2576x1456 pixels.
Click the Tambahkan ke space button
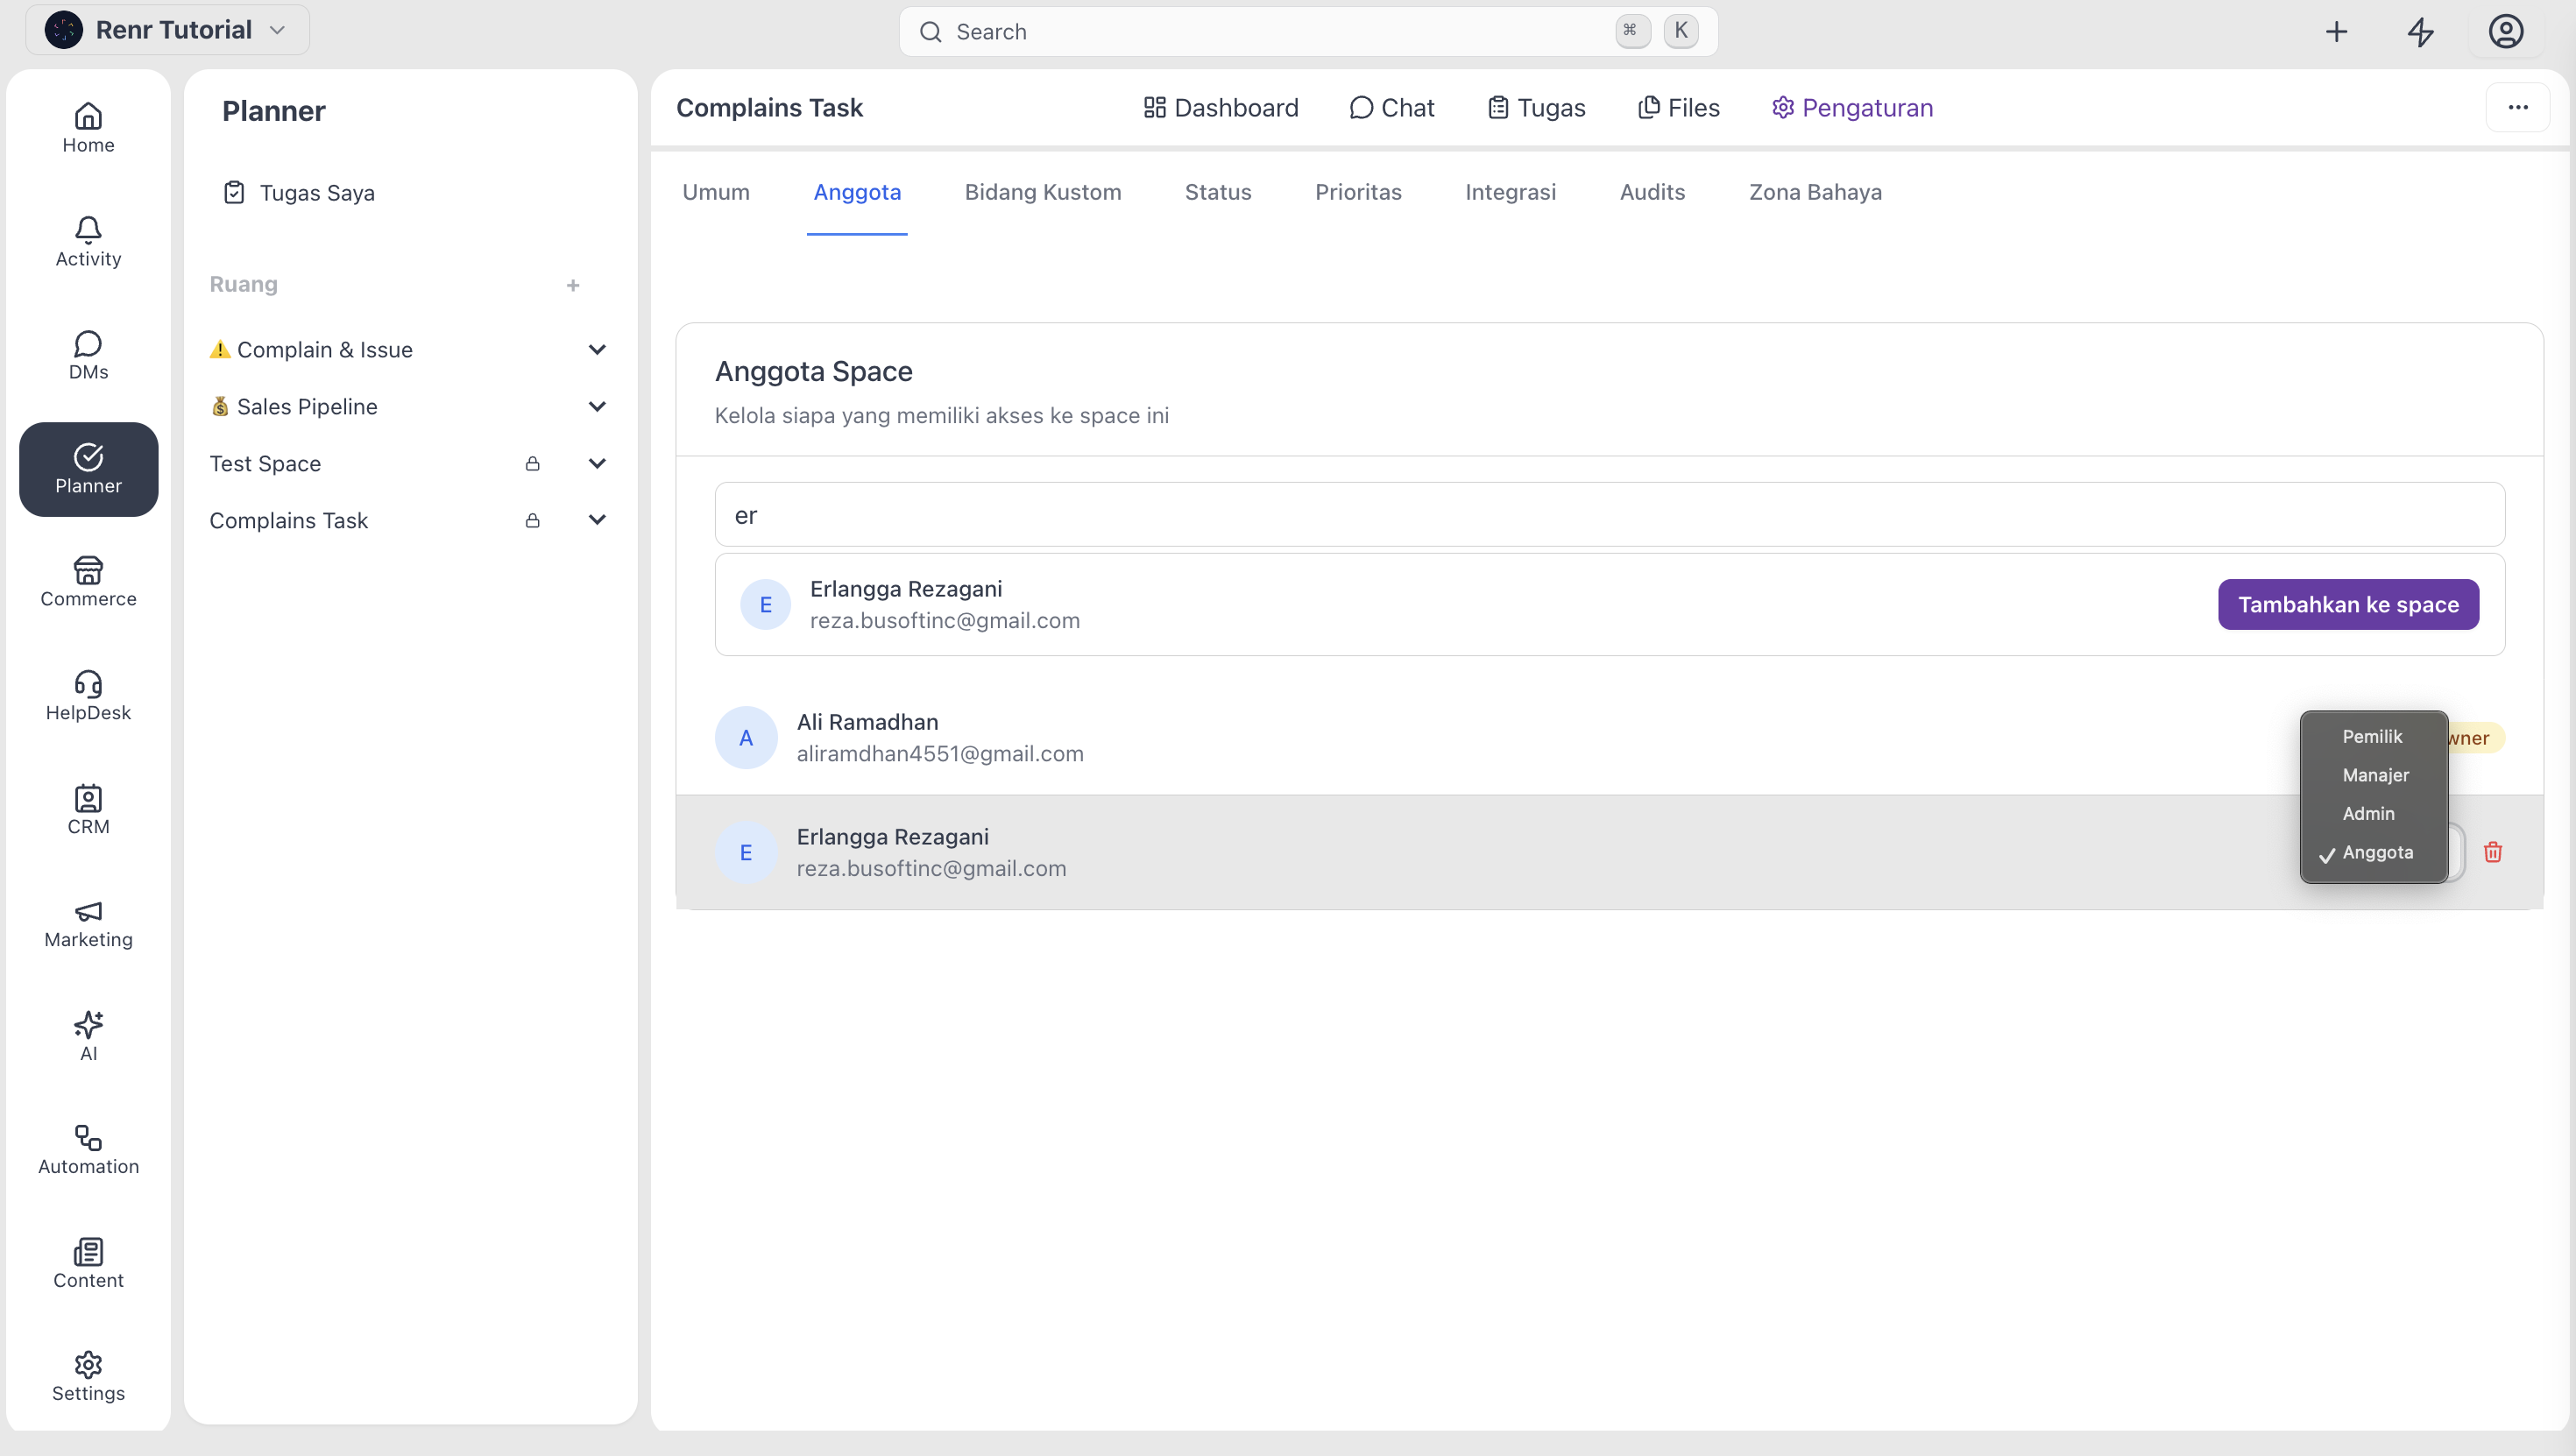click(2347, 605)
